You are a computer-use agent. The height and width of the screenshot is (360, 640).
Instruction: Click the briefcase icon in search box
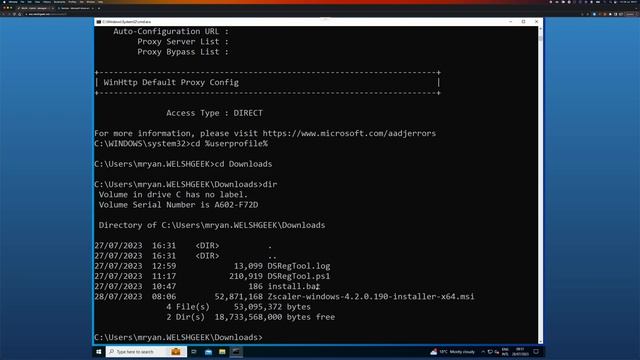tap(176, 351)
